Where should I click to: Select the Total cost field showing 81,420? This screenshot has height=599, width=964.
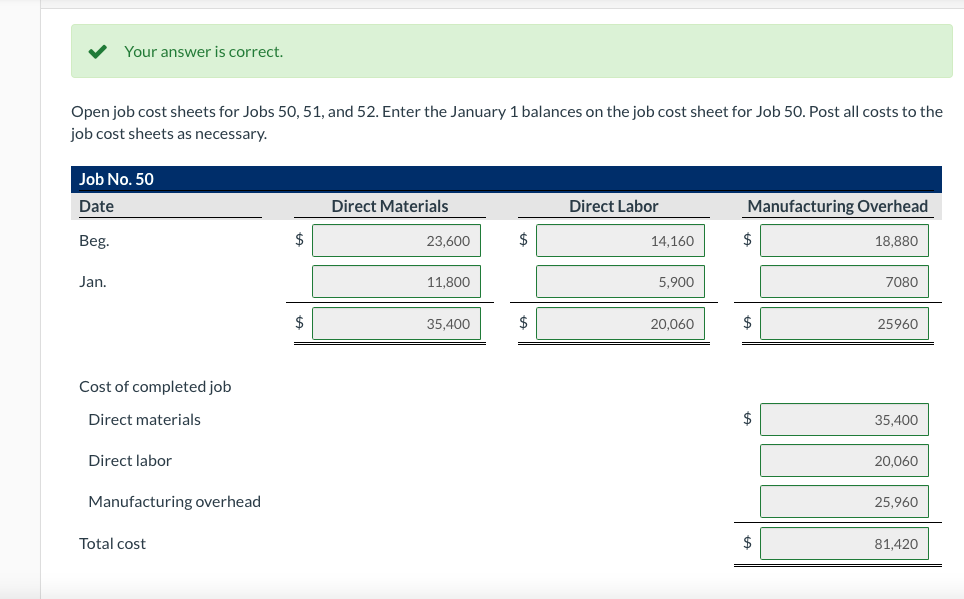[844, 543]
